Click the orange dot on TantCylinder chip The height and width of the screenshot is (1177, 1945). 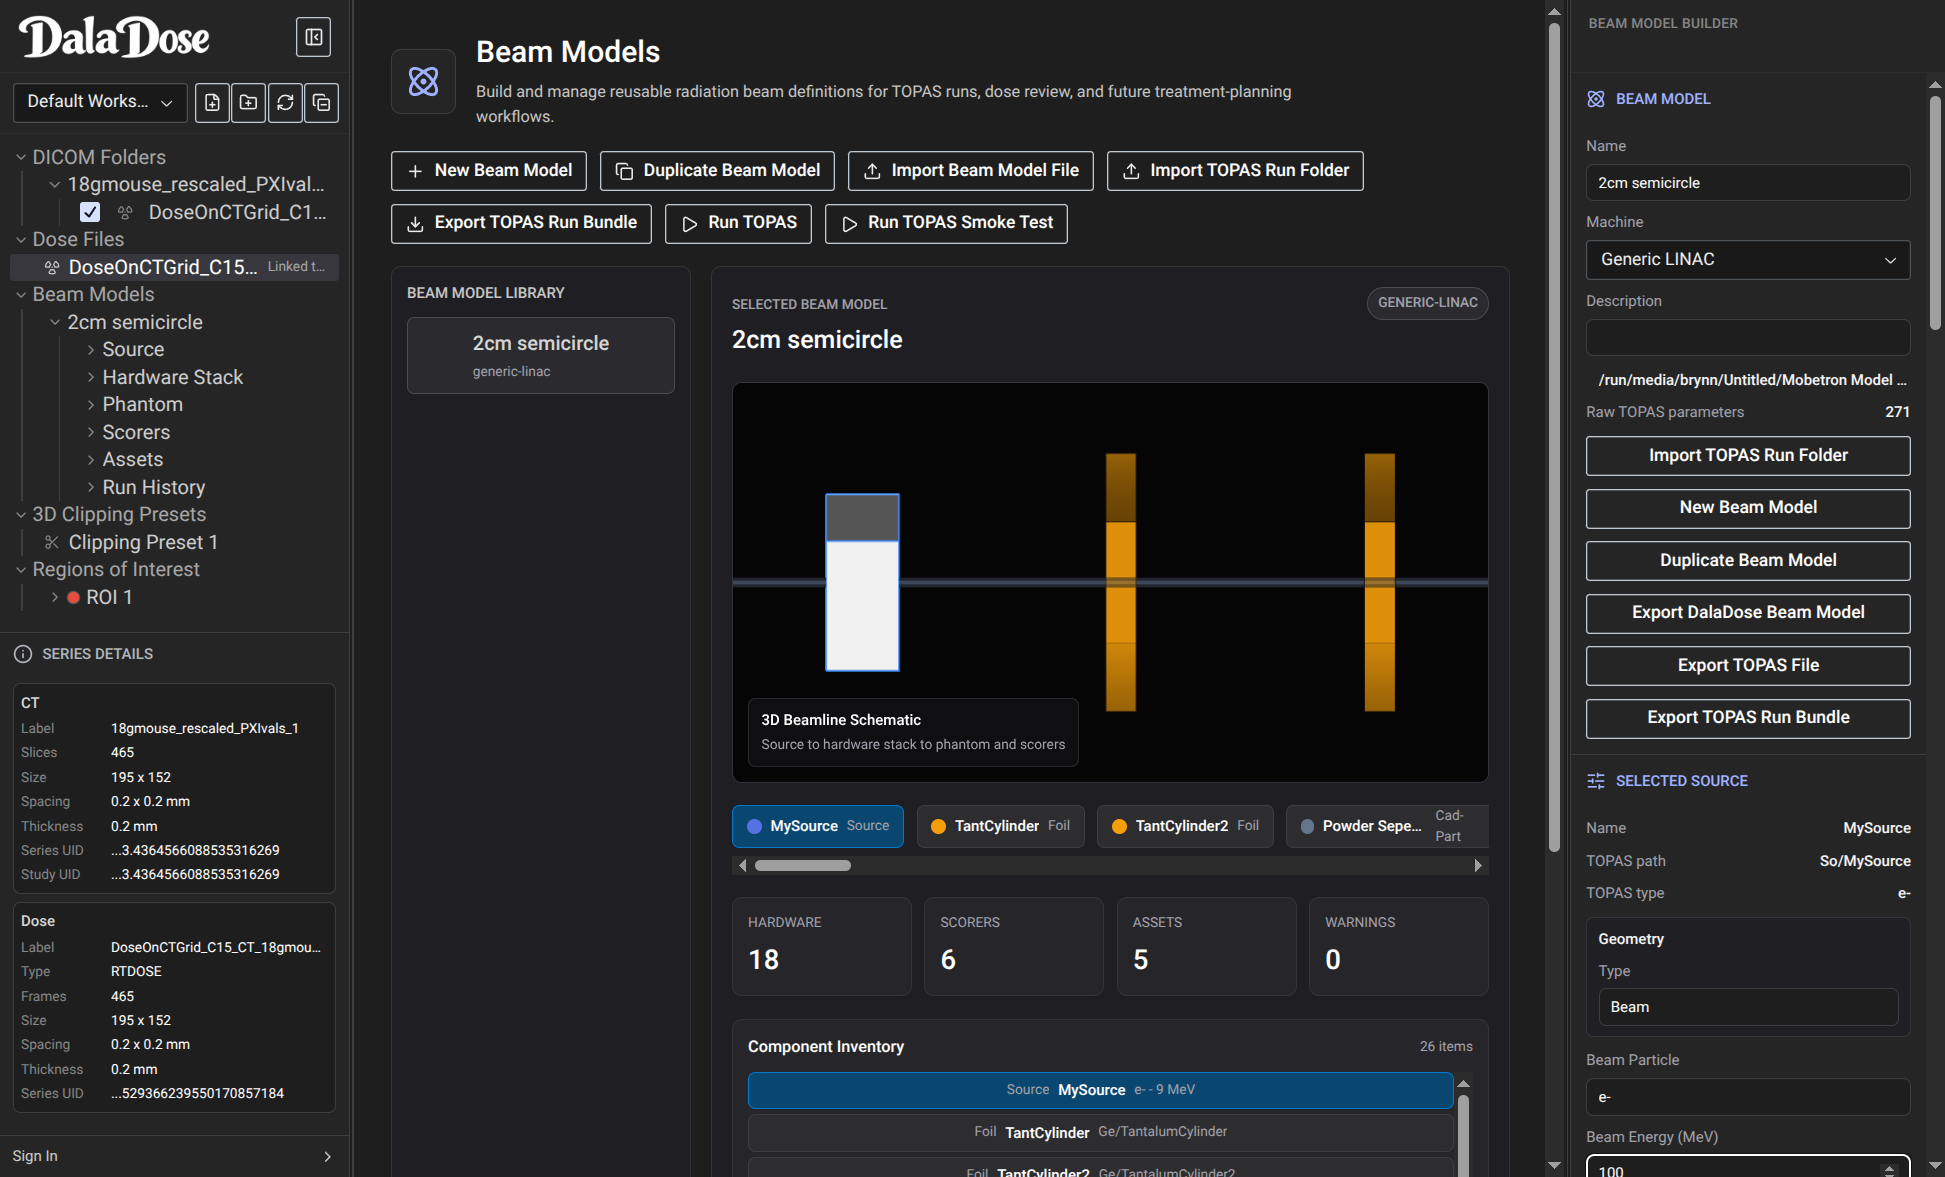pyautogui.click(x=939, y=826)
